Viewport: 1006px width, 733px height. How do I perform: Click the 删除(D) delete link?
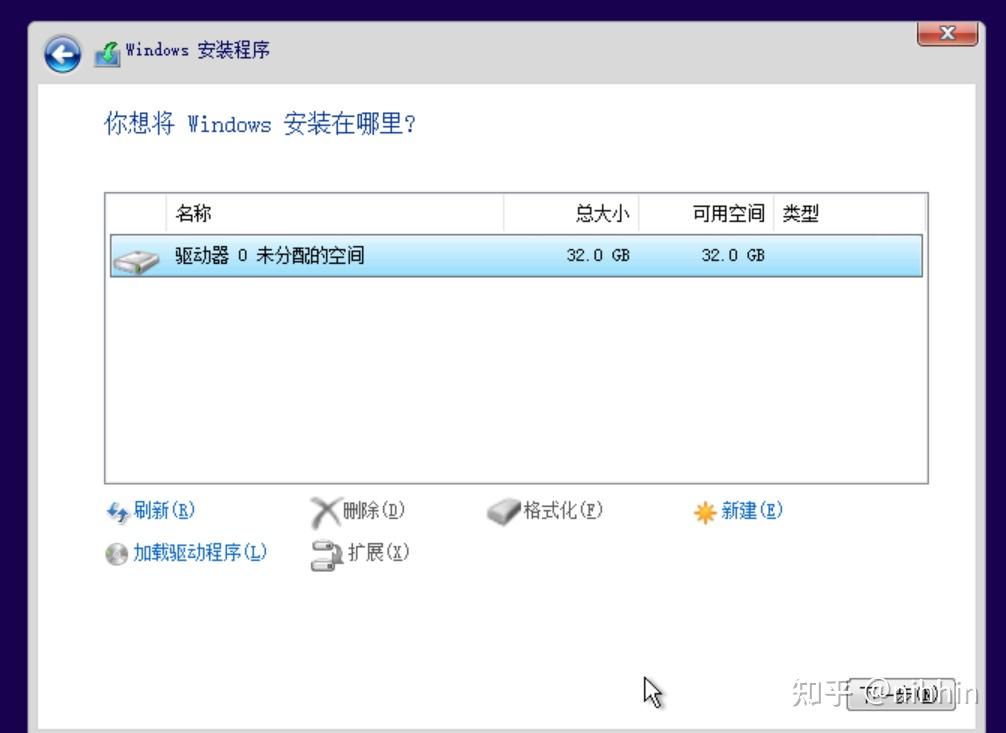tap(374, 511)
